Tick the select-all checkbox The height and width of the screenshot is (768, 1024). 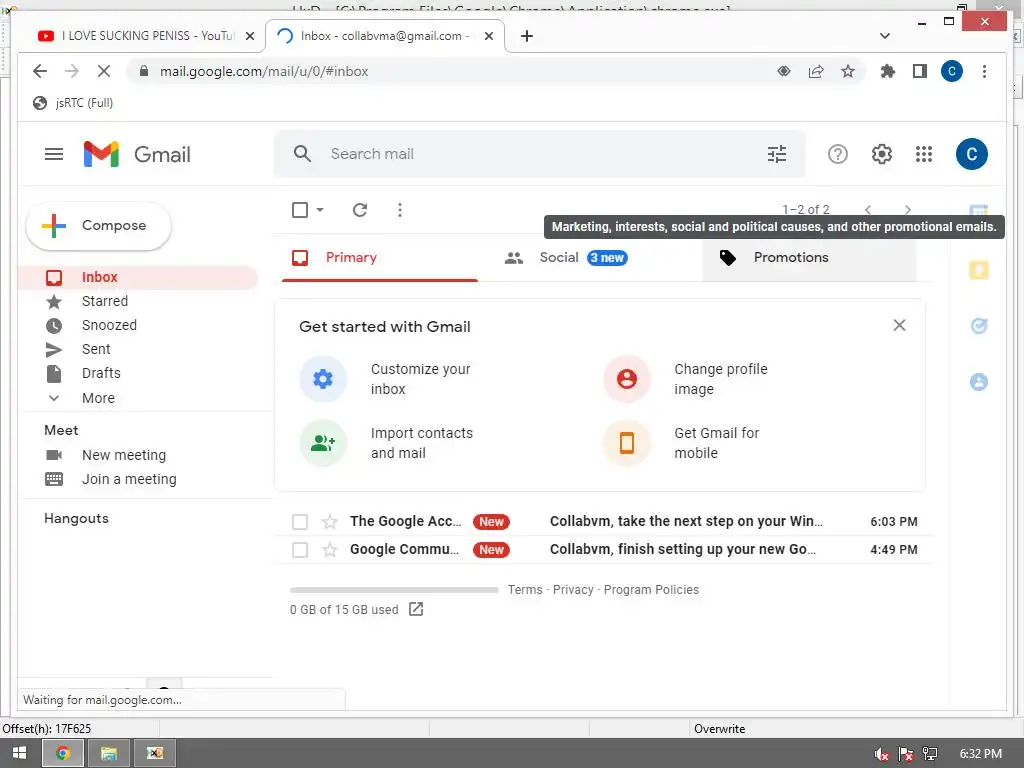click(x=300, y=210)
